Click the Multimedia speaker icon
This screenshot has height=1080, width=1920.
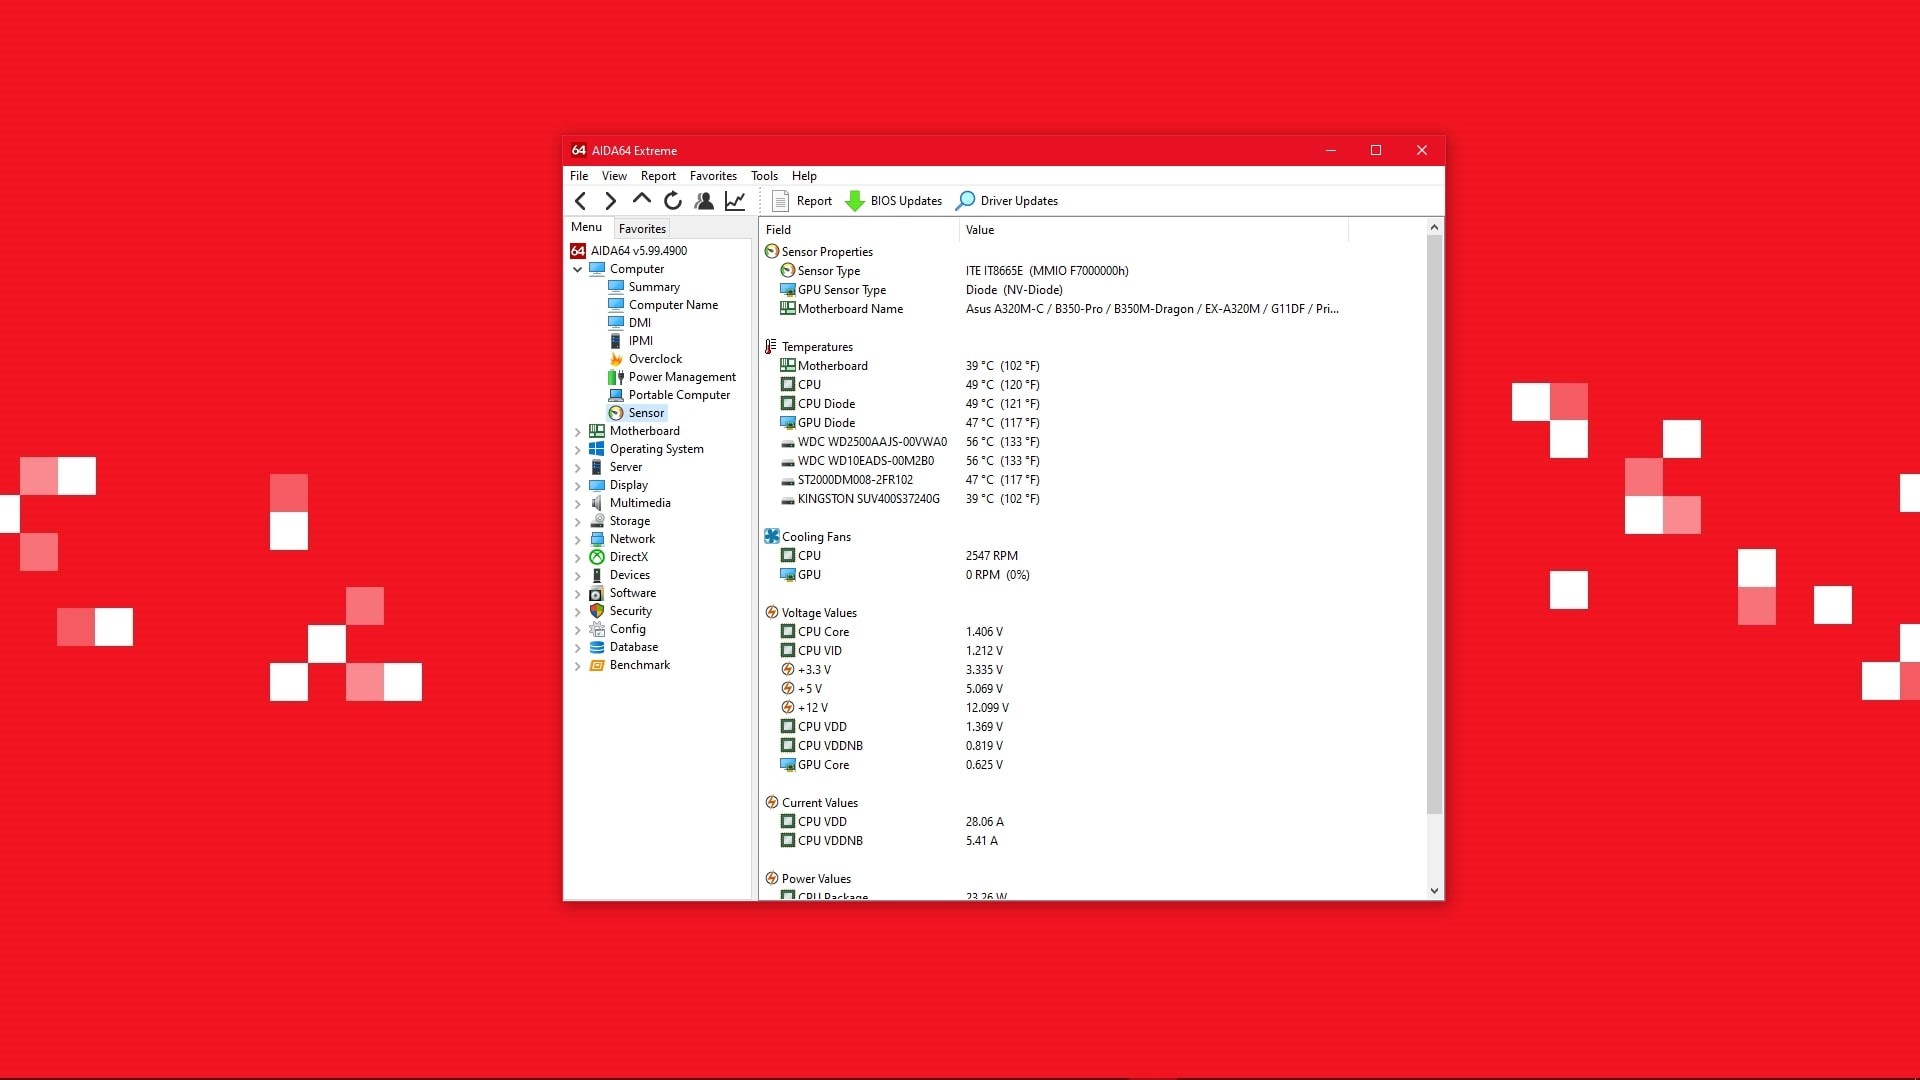597,503
